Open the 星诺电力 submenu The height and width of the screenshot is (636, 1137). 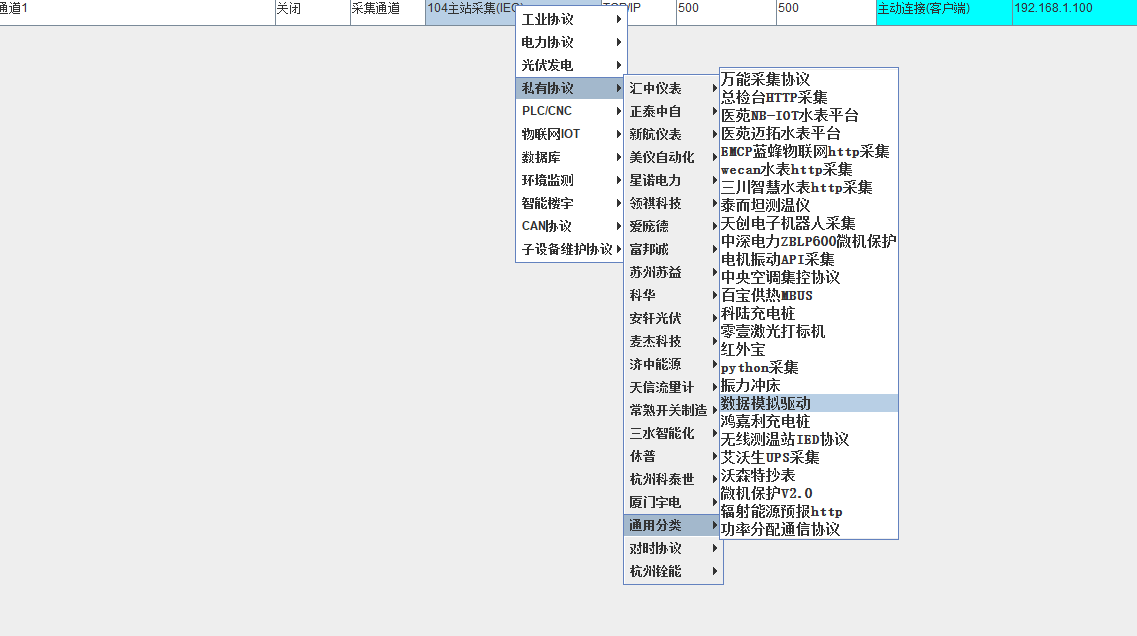673,181
